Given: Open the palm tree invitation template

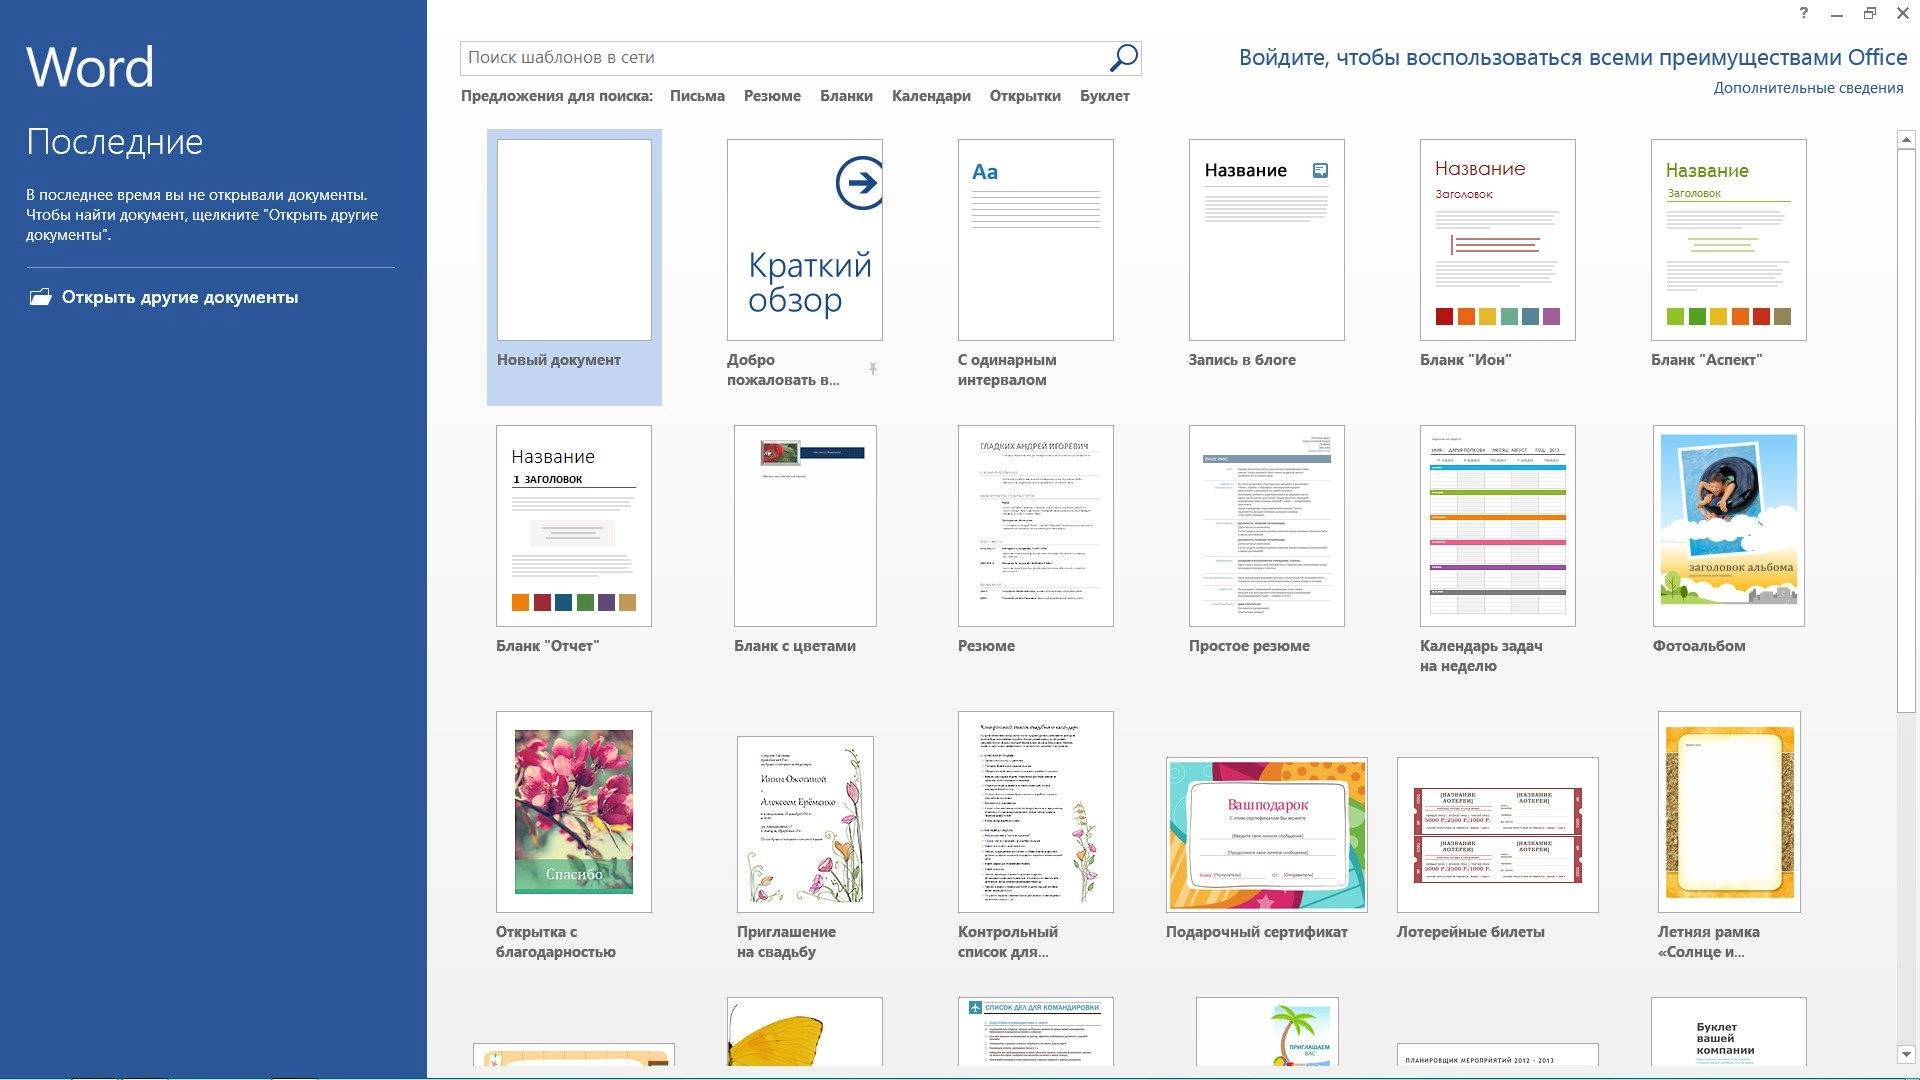Looking at the screenshot, I should (1267, 1031).
